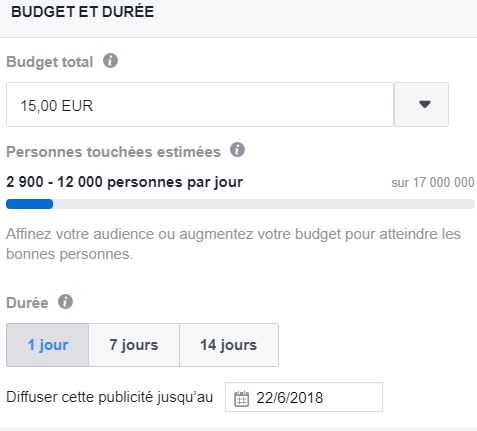Click the BUDGET ET DURÉE section header
The height and width of the screenshot is (431, 477).
(x=83, y=12)
